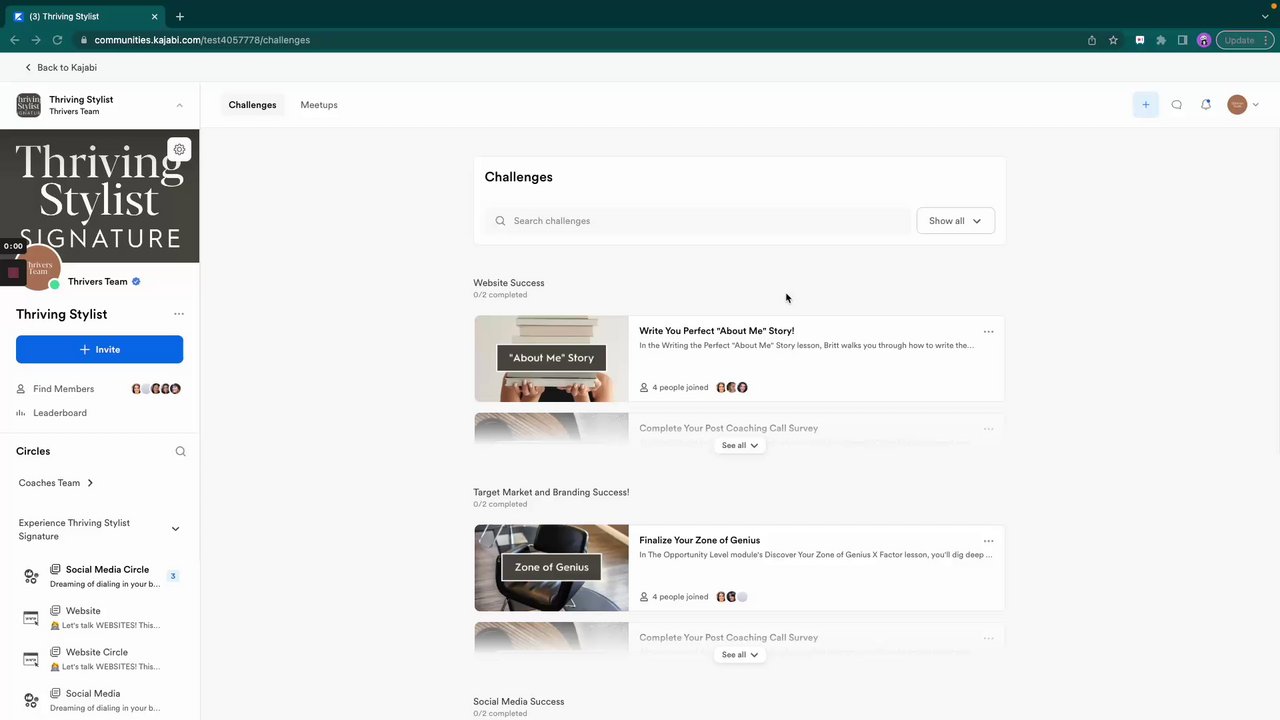
Task: Click the Website circle www icon
Action: (31, 618)
